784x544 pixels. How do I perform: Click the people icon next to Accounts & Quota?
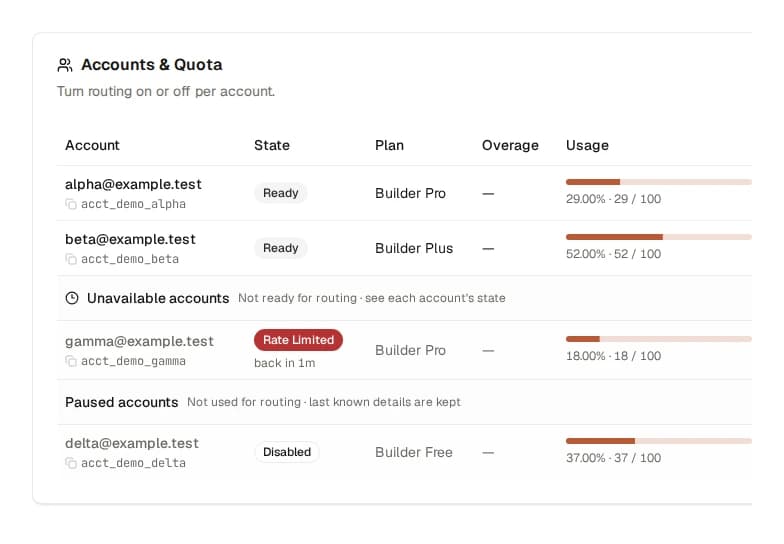point(65,65)
